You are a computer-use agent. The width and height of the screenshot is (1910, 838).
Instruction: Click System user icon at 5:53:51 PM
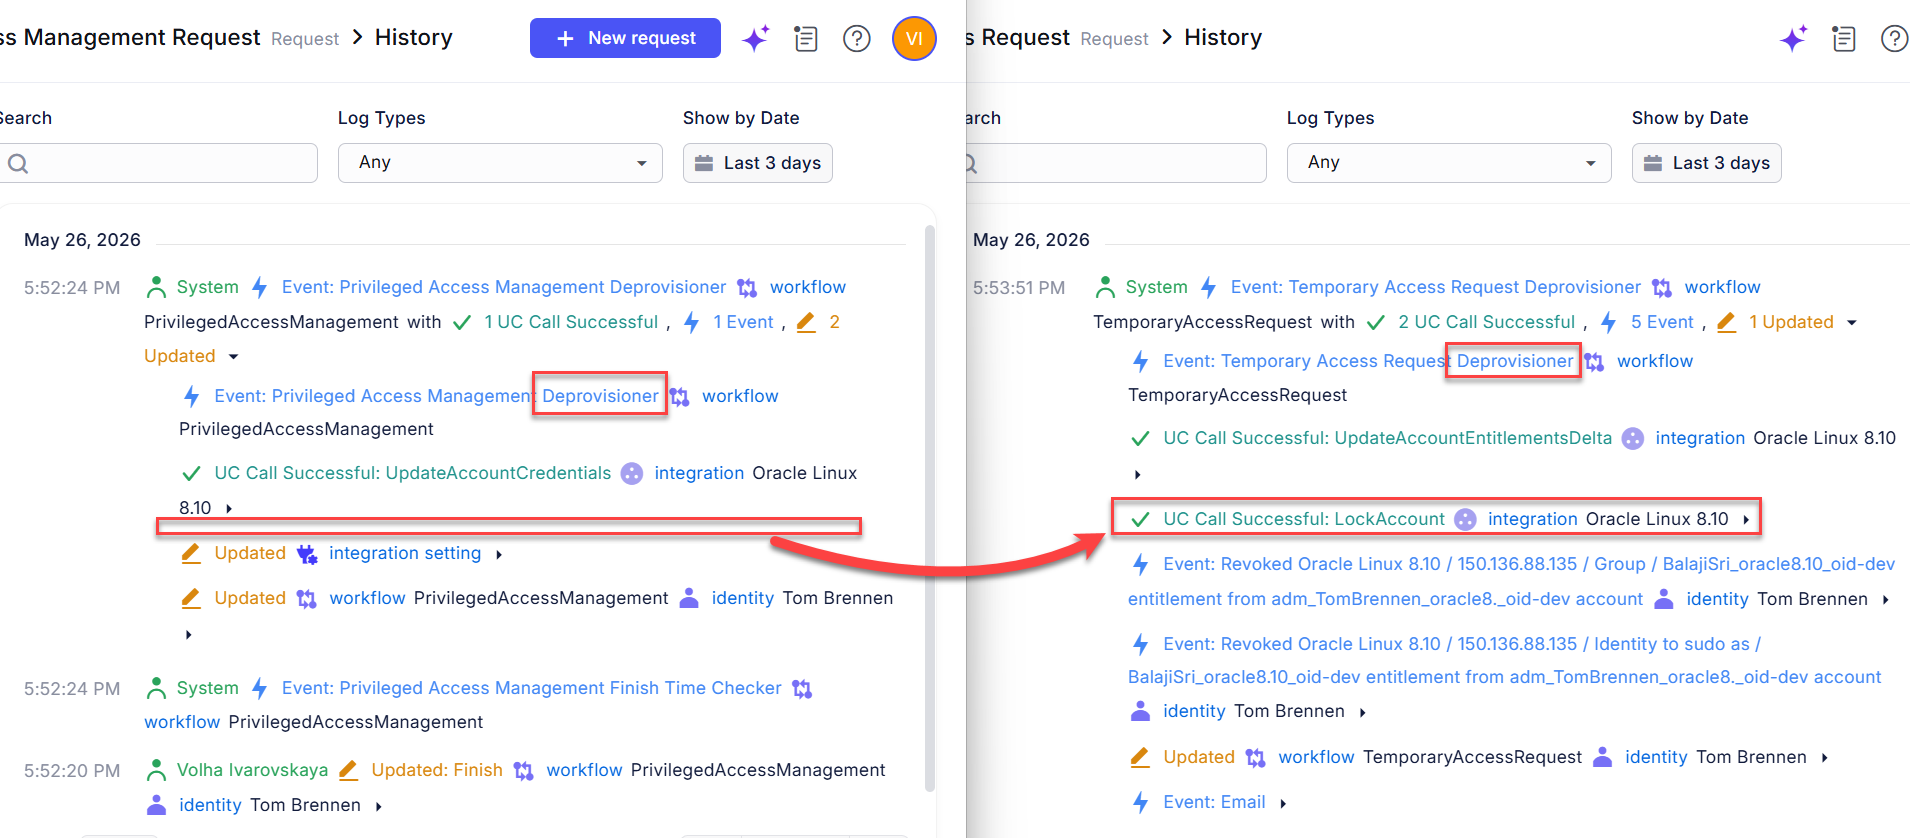coord(1105,288)
